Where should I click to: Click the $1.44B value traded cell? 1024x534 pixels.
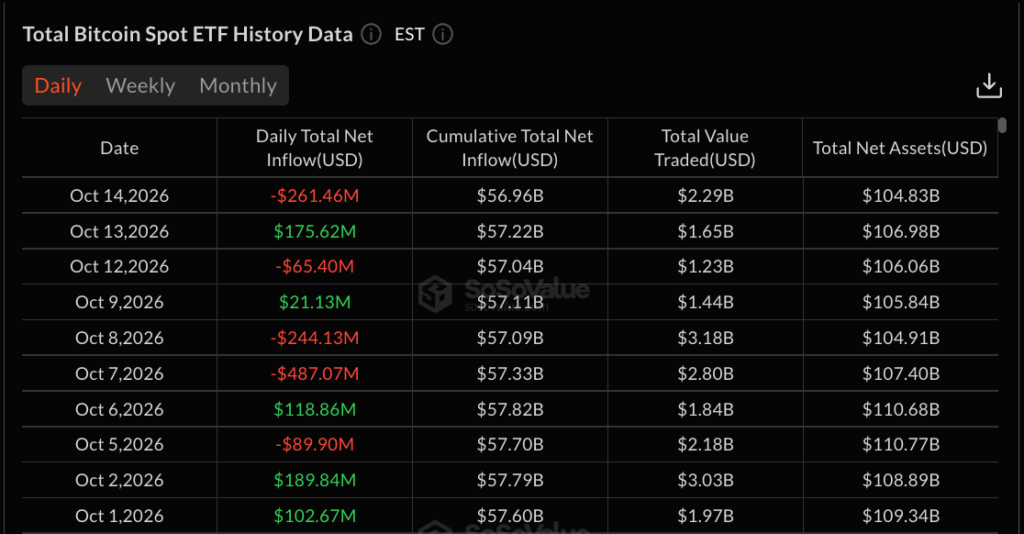[705, 302]
